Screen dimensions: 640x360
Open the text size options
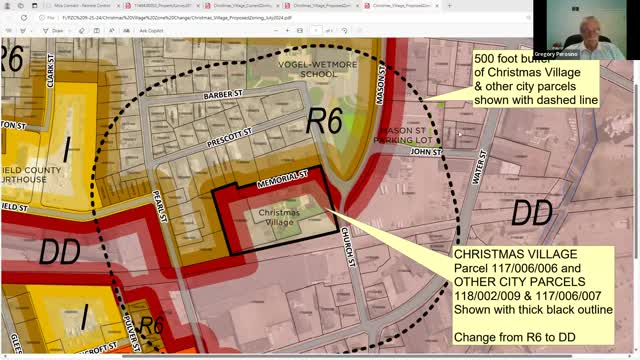127,31
